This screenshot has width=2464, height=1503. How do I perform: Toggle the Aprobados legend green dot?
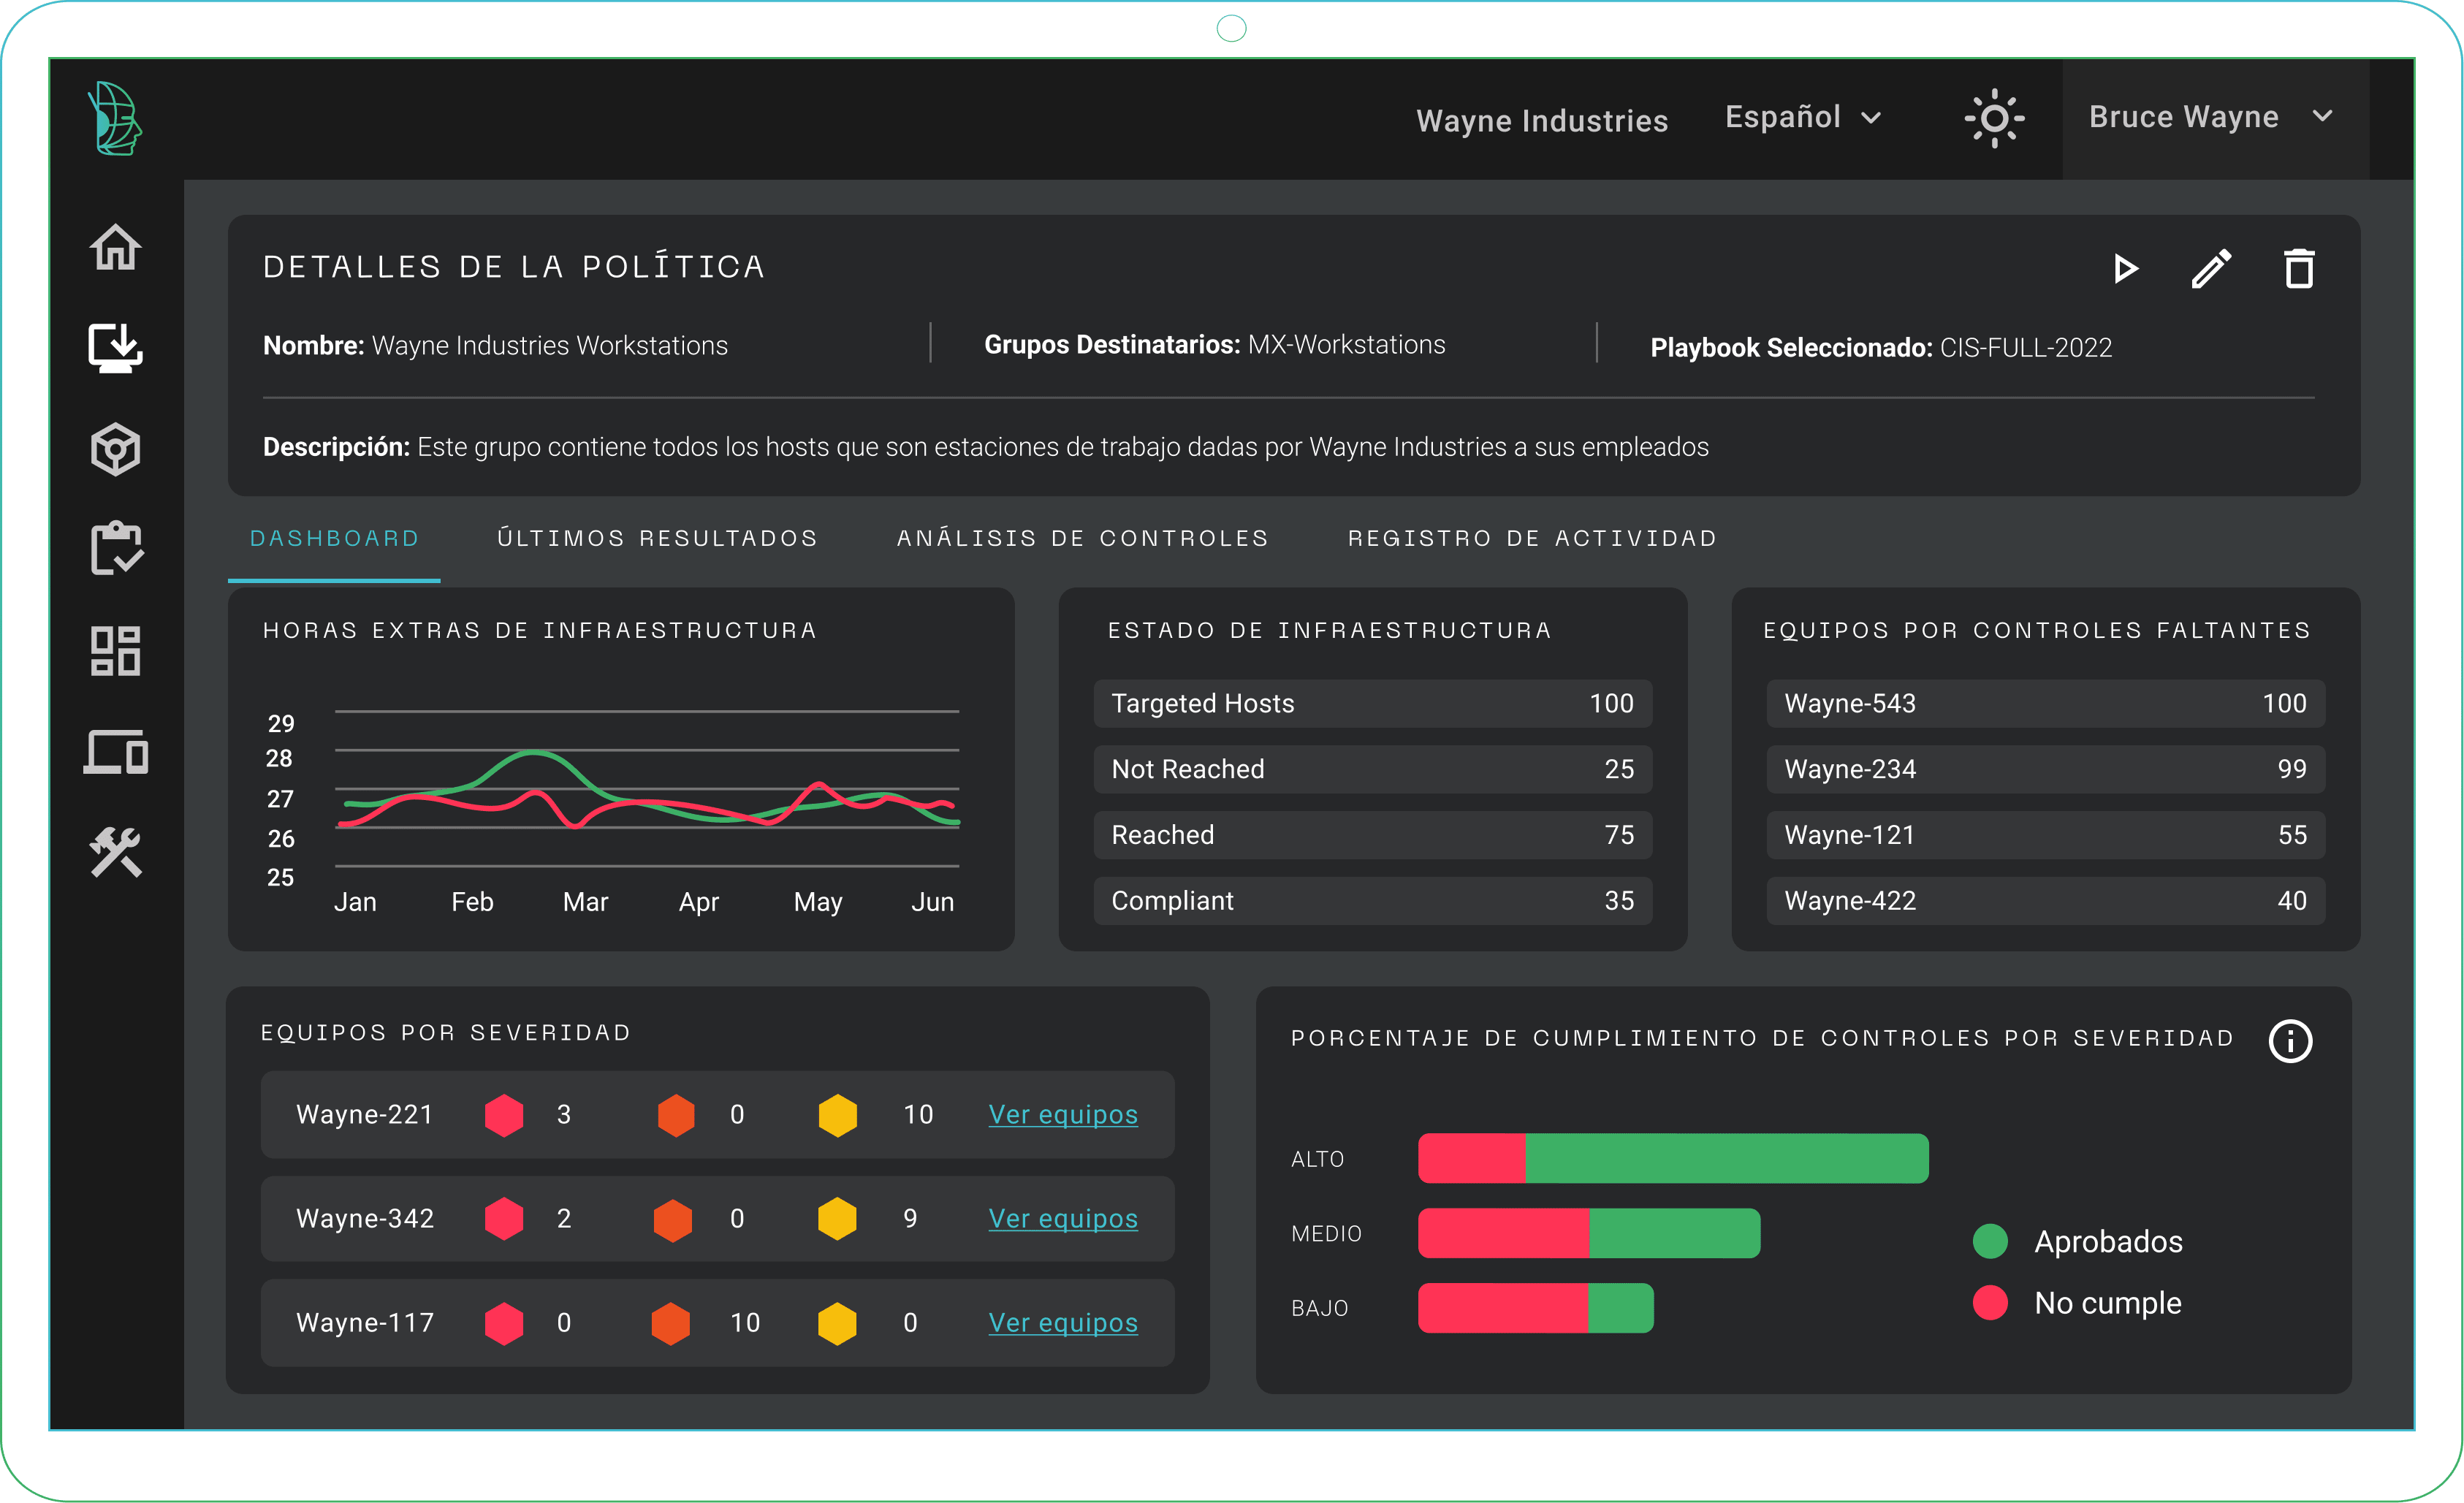point(1990,1241)
